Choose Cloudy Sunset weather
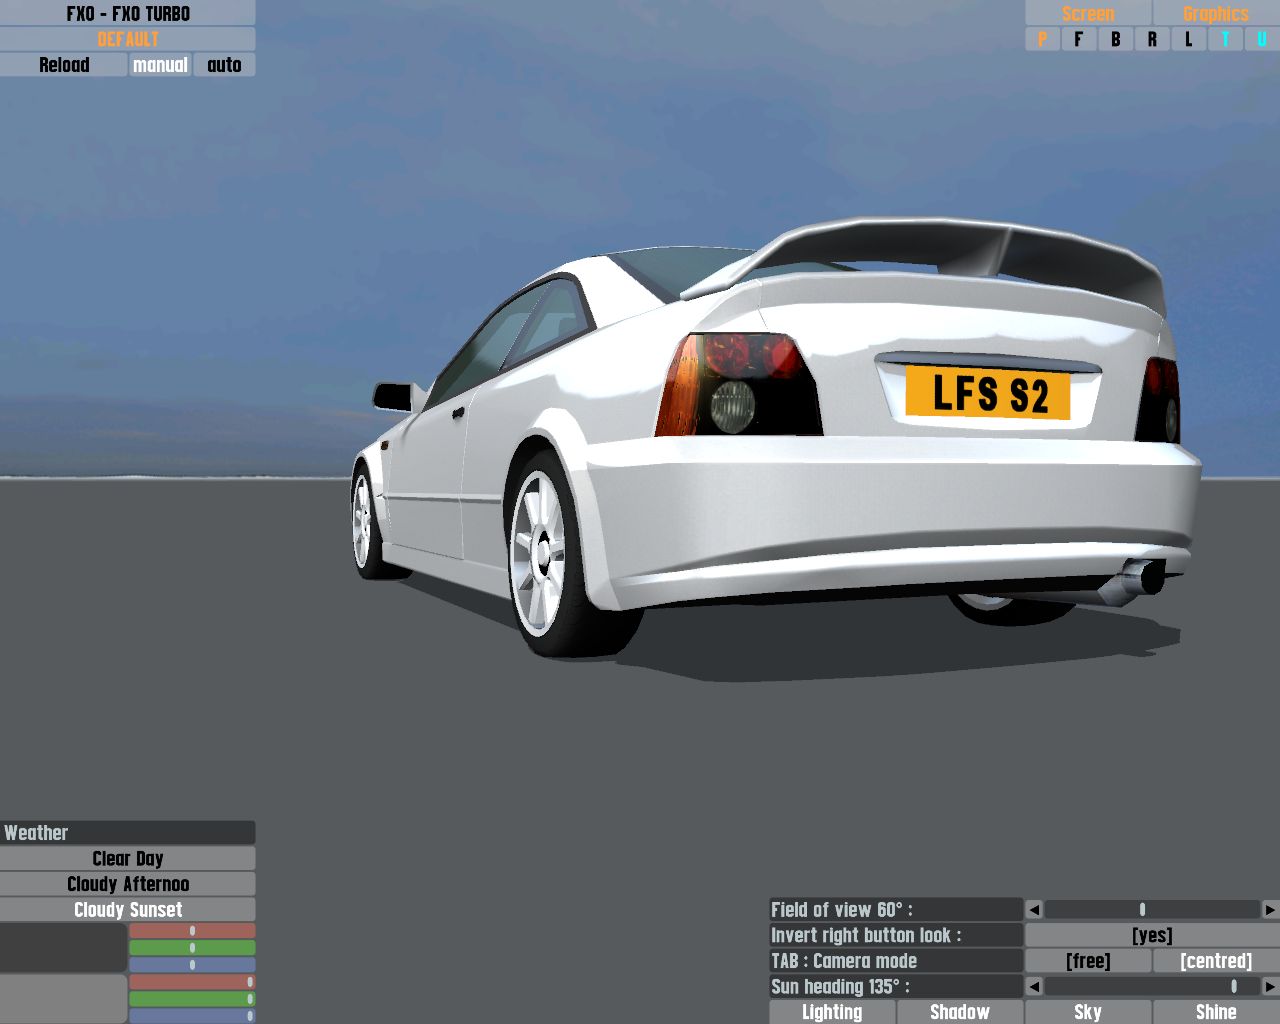Screen dimensions: 1280x1024 128,910
